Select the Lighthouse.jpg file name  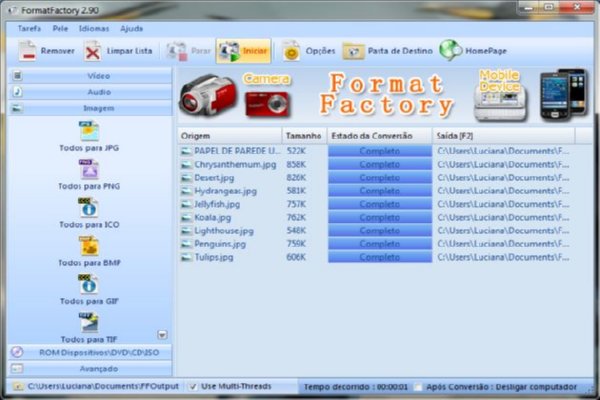pos(224,231)
